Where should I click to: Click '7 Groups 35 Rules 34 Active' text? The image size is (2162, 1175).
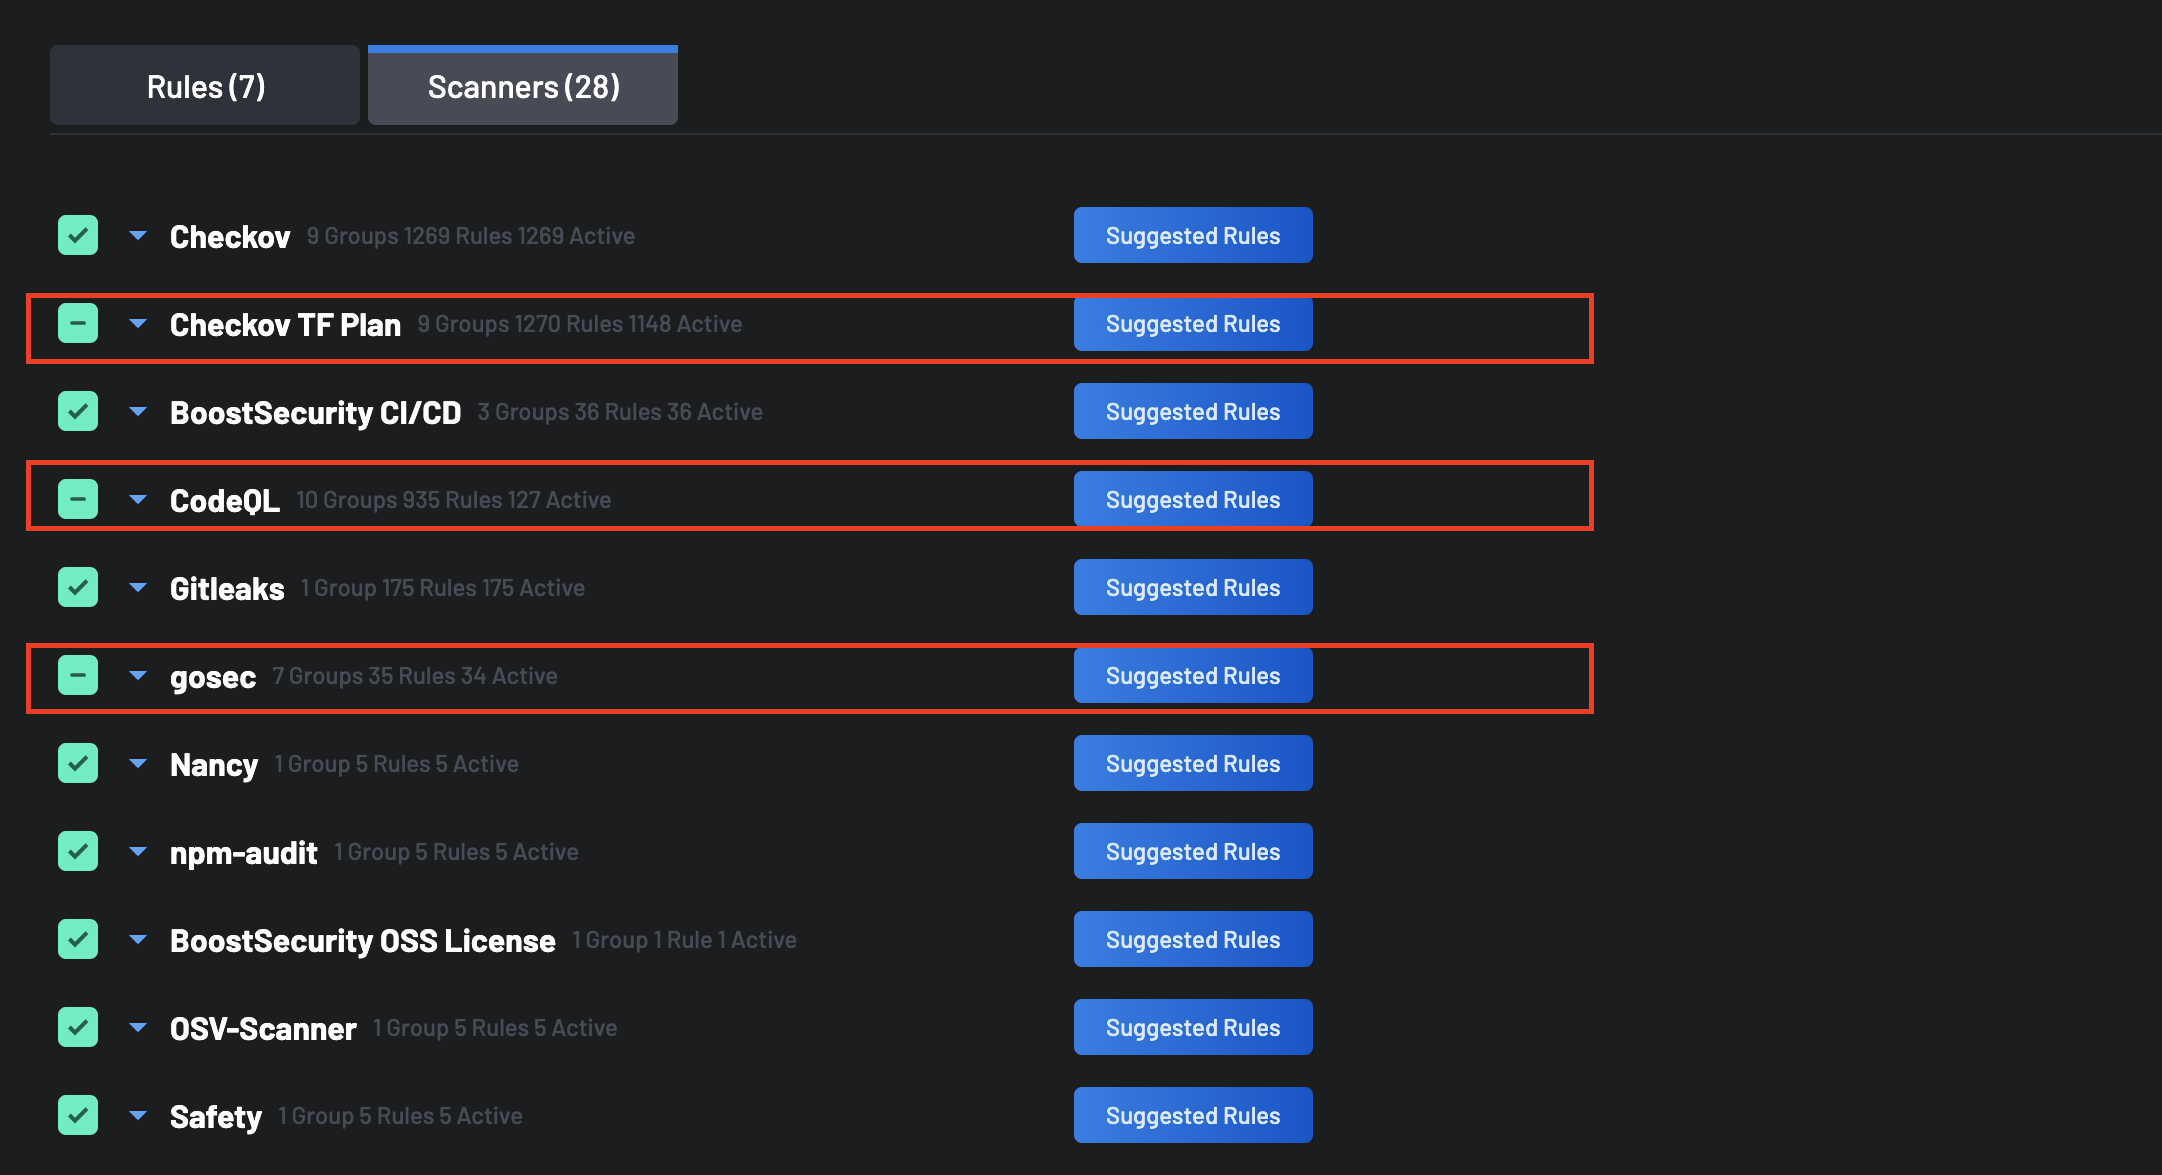(415, 676)
